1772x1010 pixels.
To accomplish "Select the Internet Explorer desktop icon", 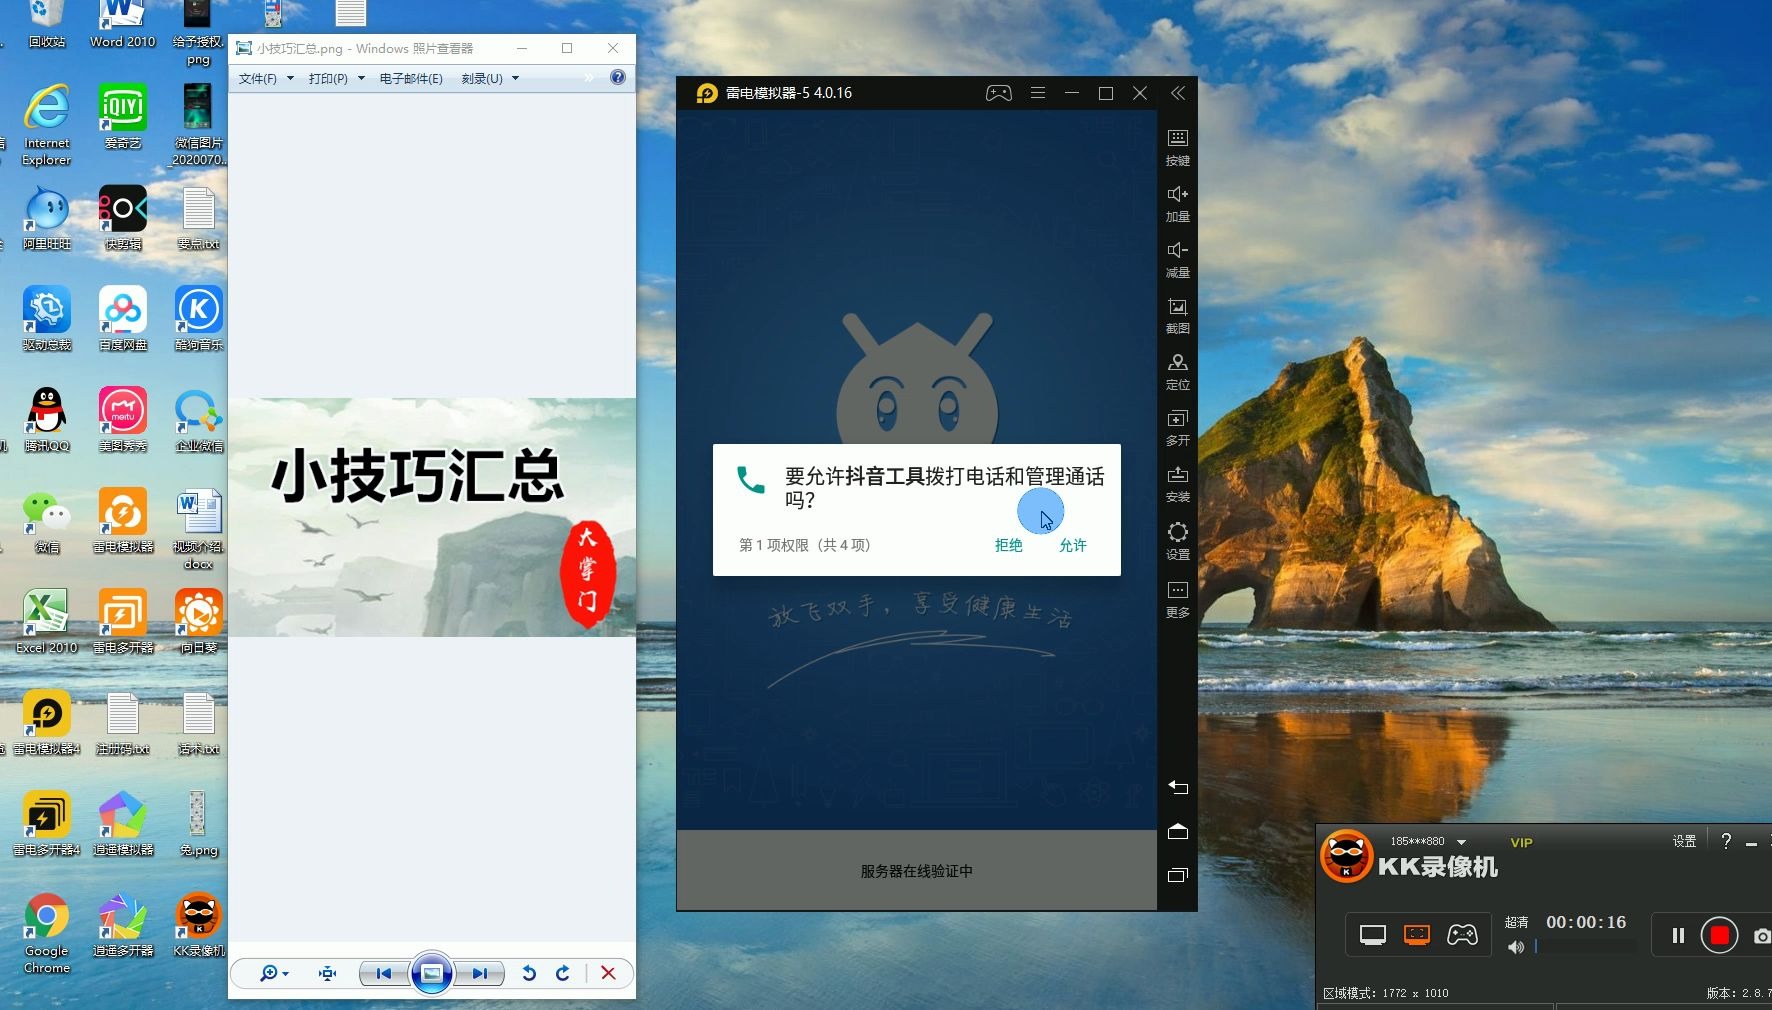I will pyautogui.click(x=47, y=125).
